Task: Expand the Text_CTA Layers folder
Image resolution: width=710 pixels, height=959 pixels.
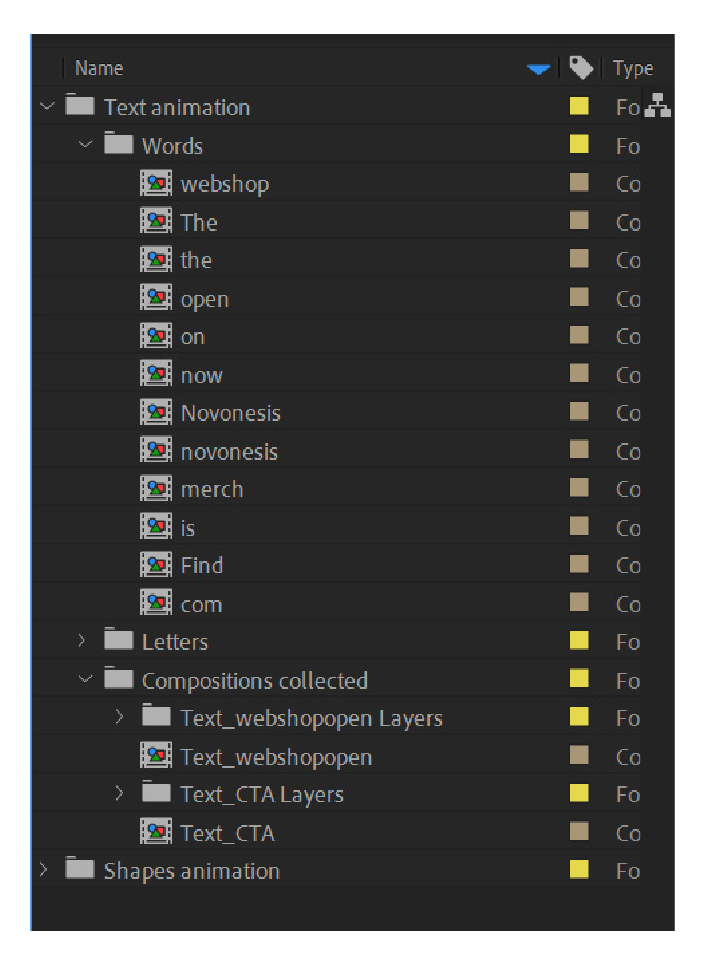Action: pyautogui.click(x=119, y=793)
